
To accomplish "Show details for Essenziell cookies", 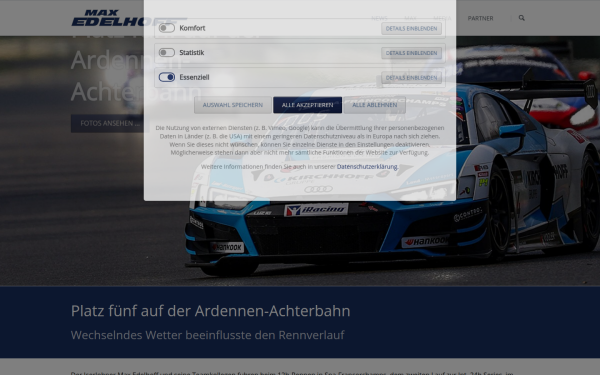I will 411,77.
